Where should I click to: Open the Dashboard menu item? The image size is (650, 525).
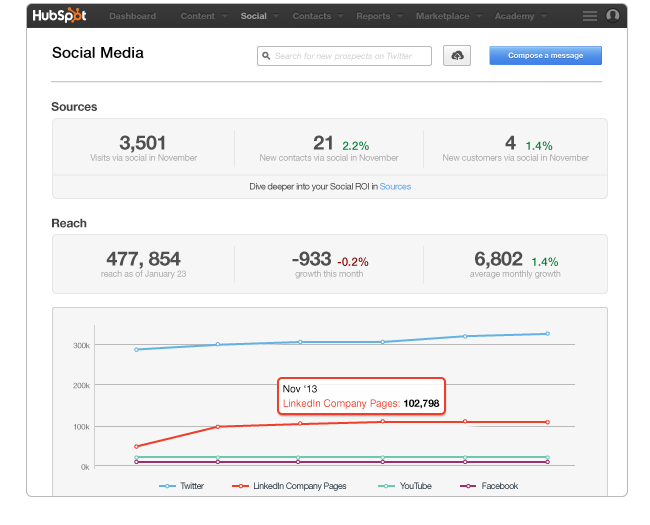tap(132, 16)
